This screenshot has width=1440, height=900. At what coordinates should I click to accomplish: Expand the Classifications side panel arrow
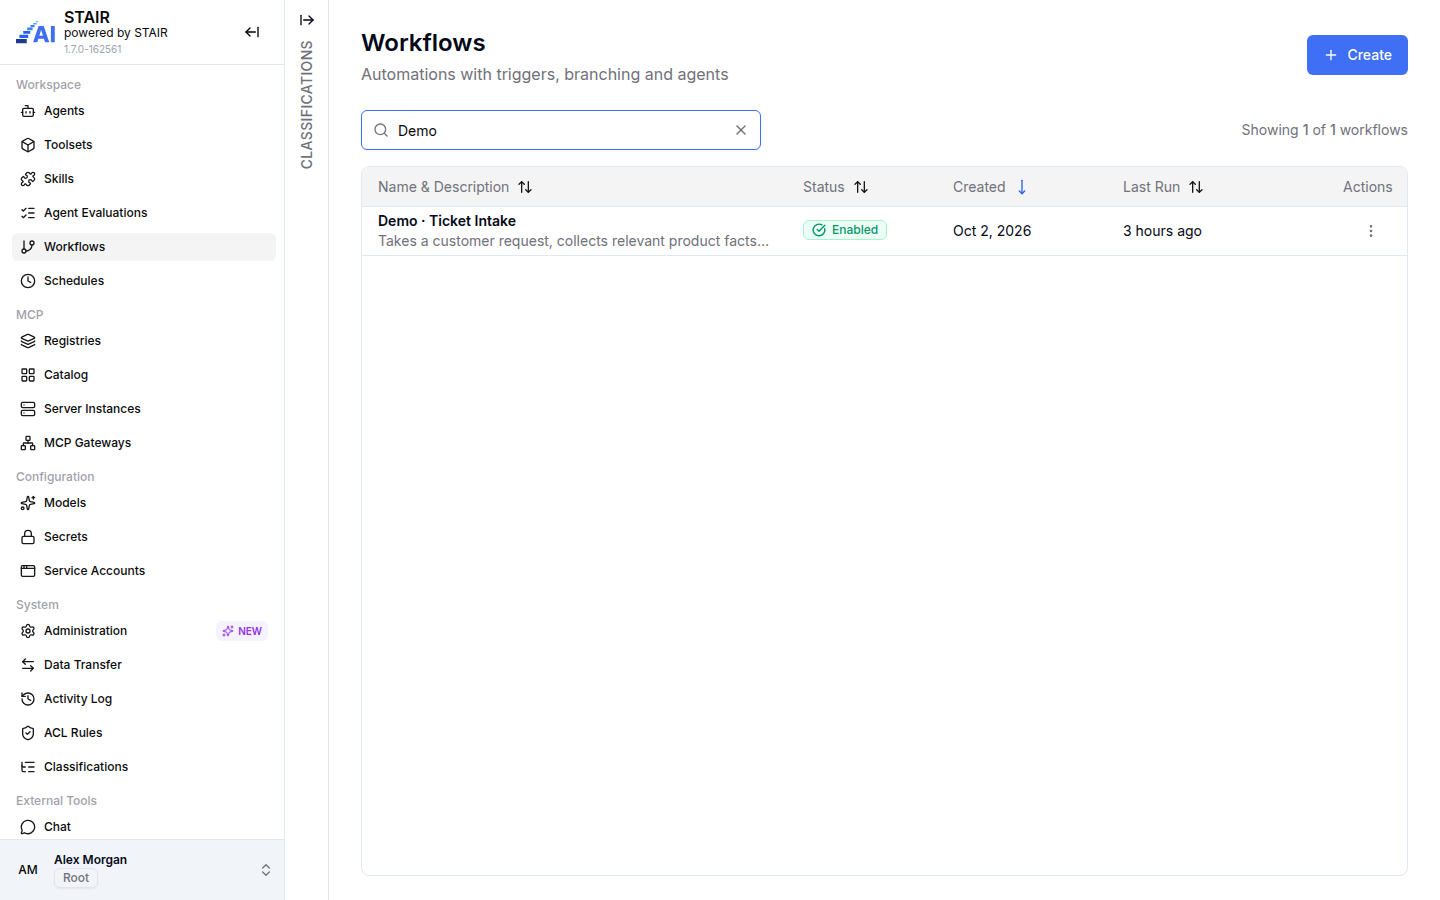(x=307, y=20)
